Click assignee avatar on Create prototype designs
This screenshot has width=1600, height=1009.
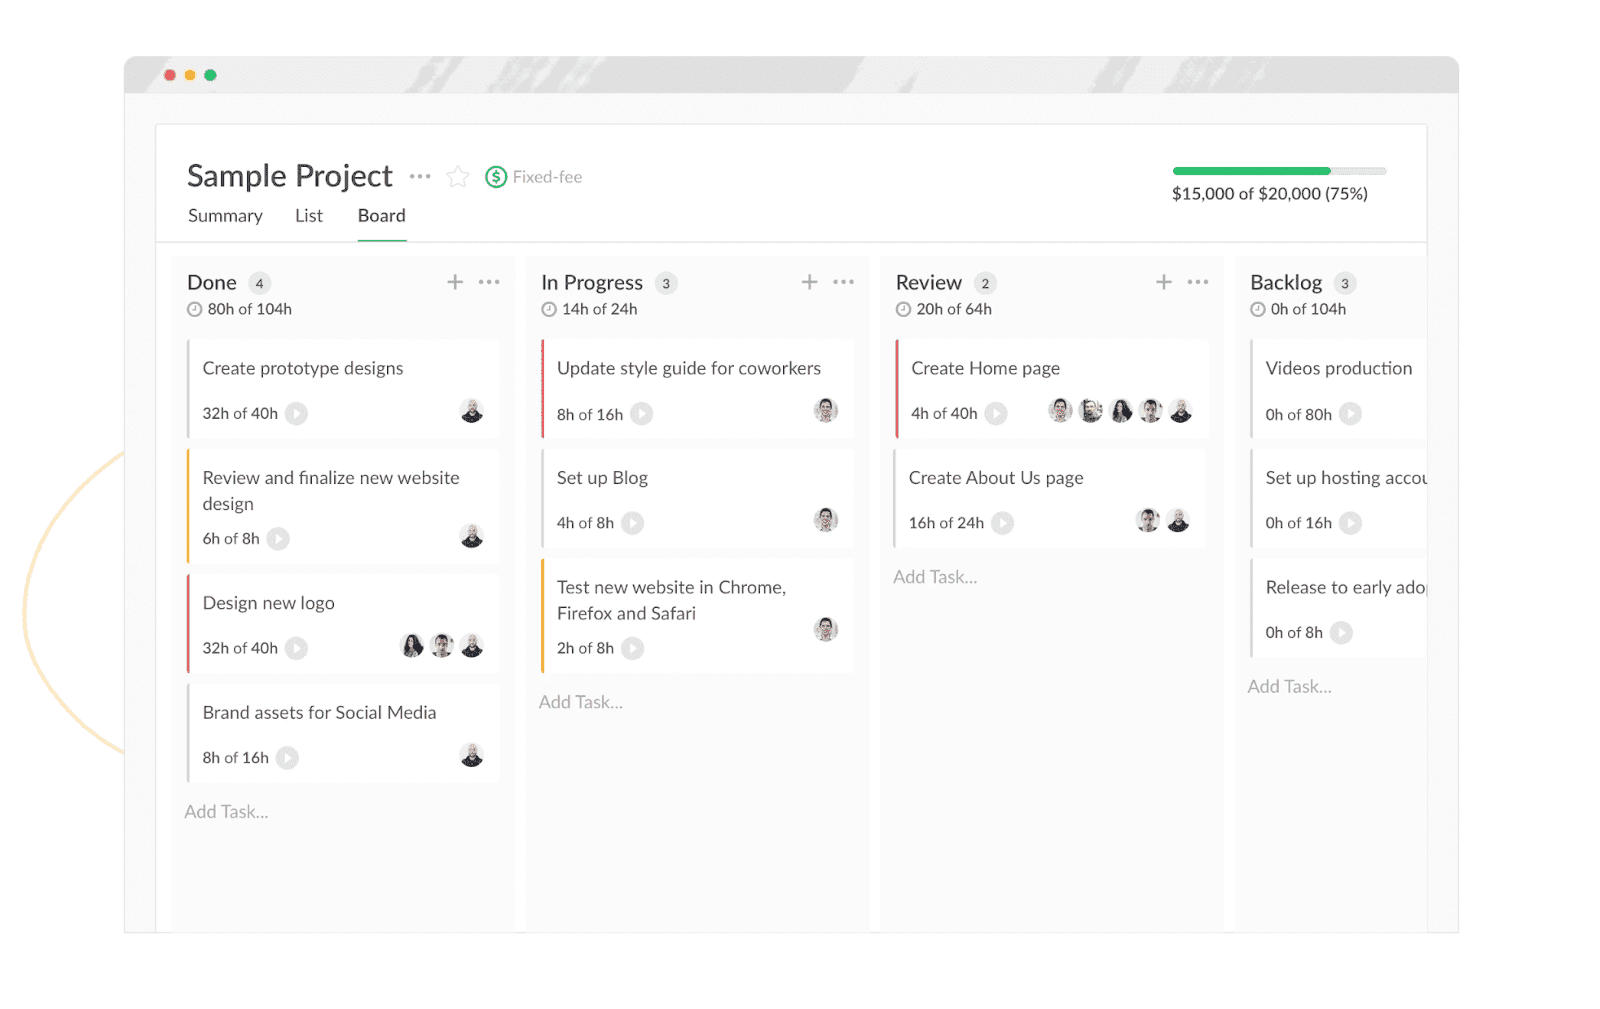472,411
